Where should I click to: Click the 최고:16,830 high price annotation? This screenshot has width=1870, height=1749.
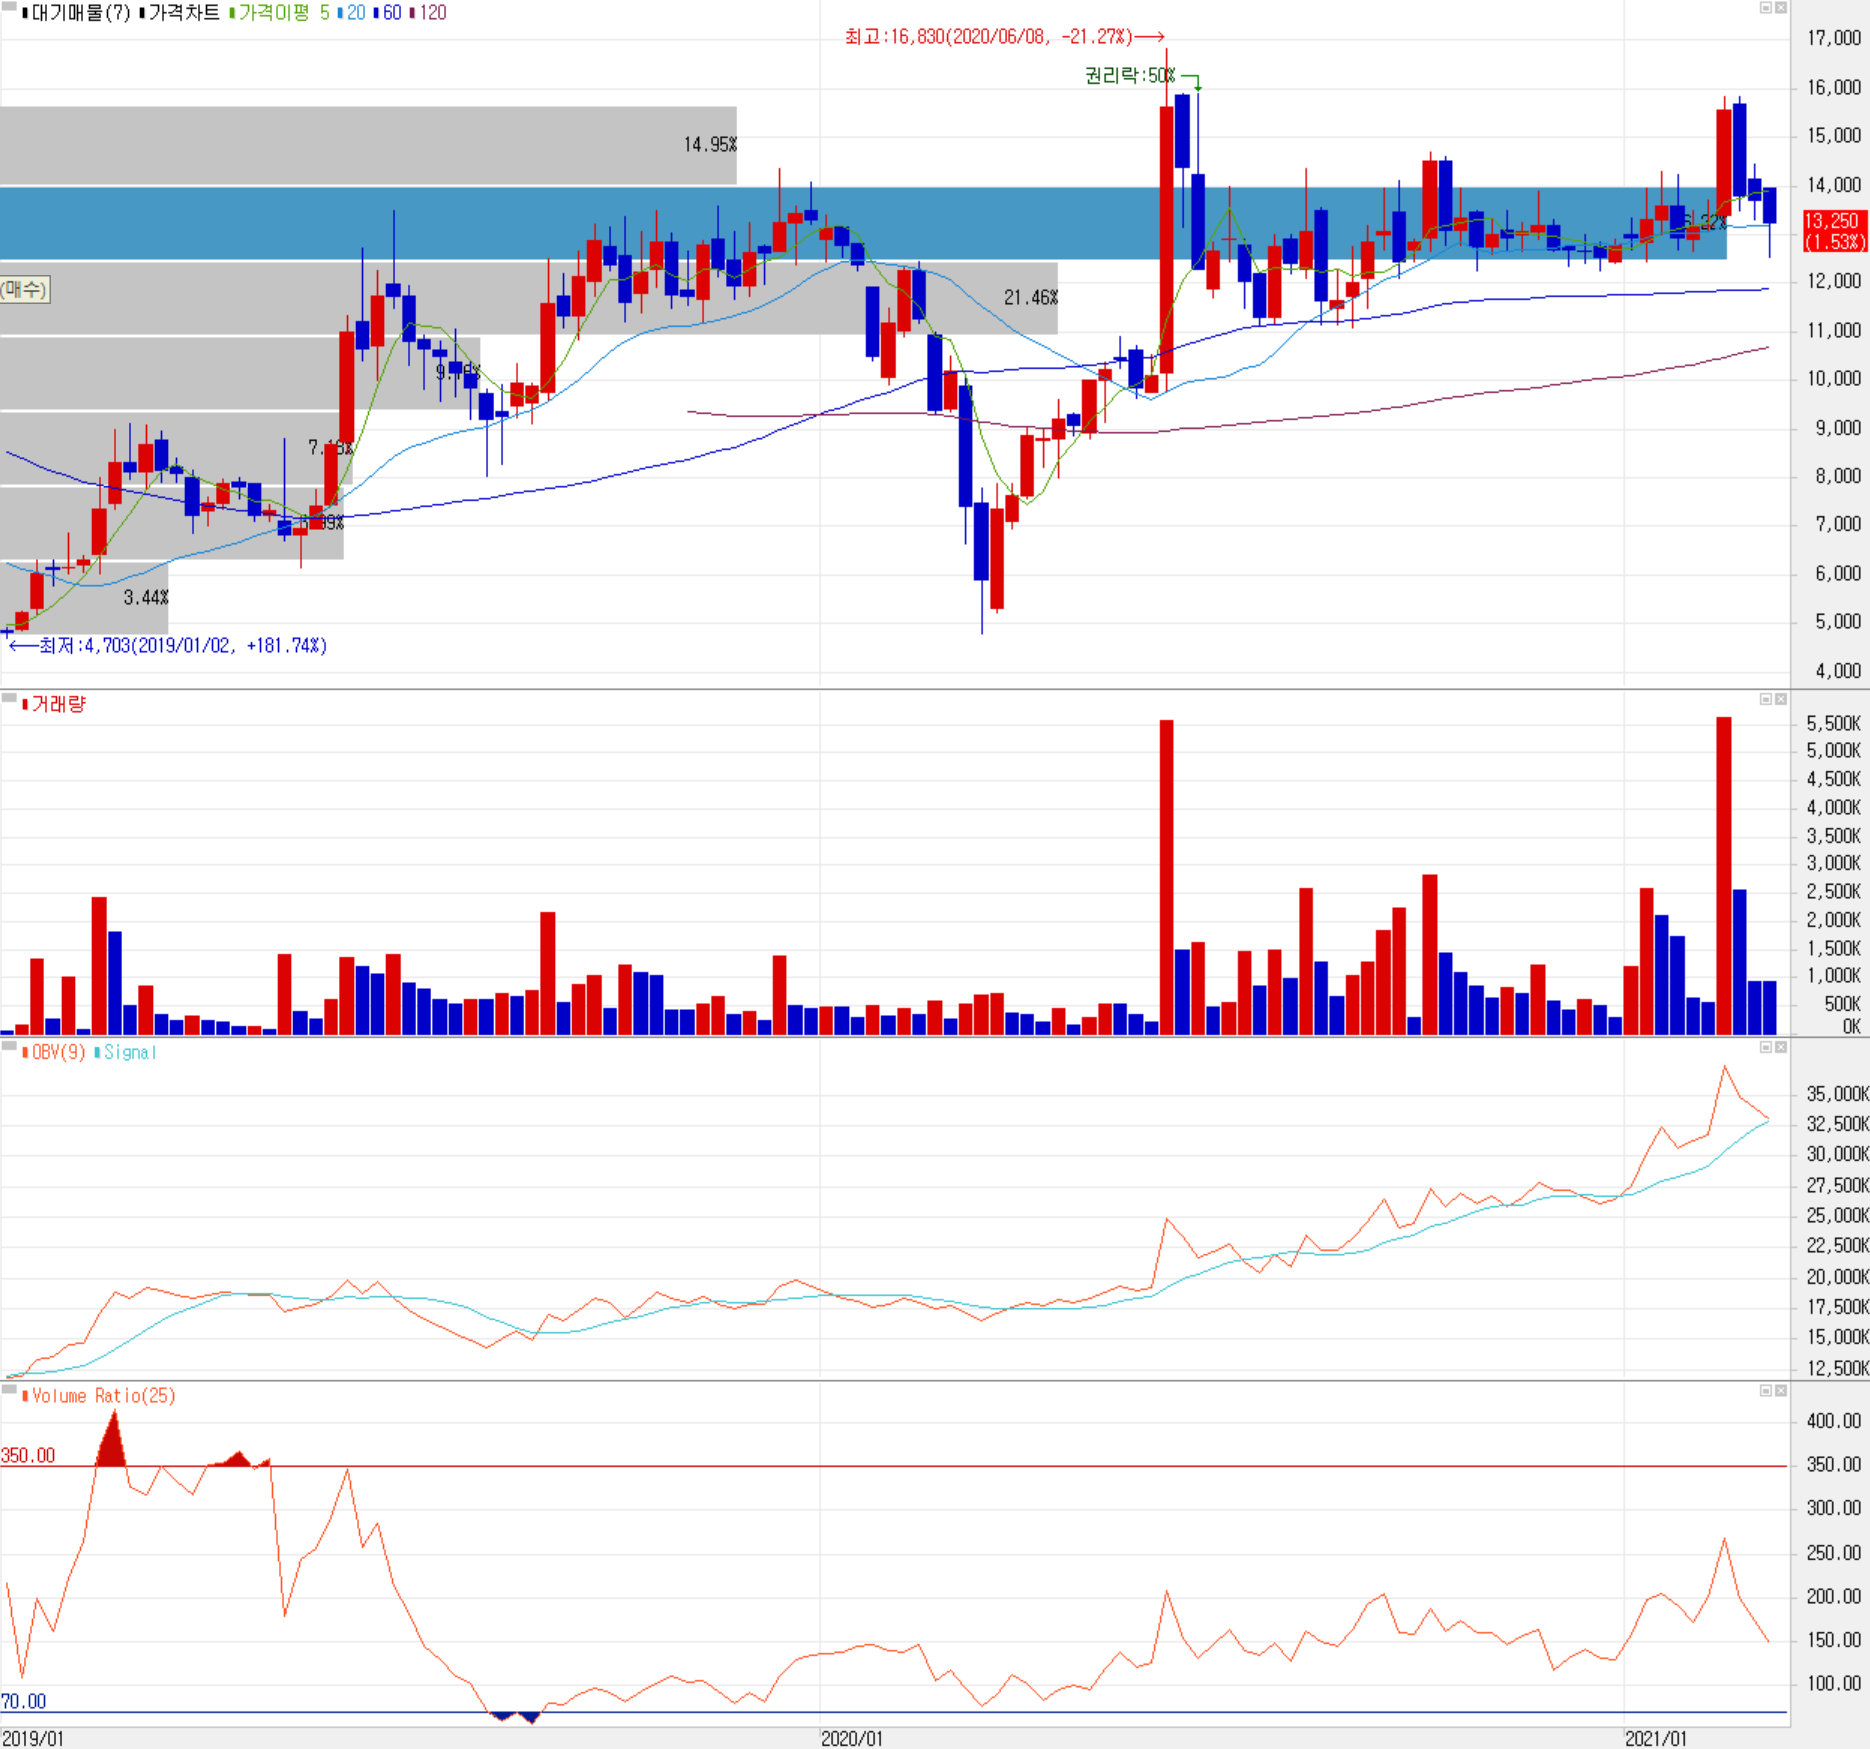pos(1005,37)
